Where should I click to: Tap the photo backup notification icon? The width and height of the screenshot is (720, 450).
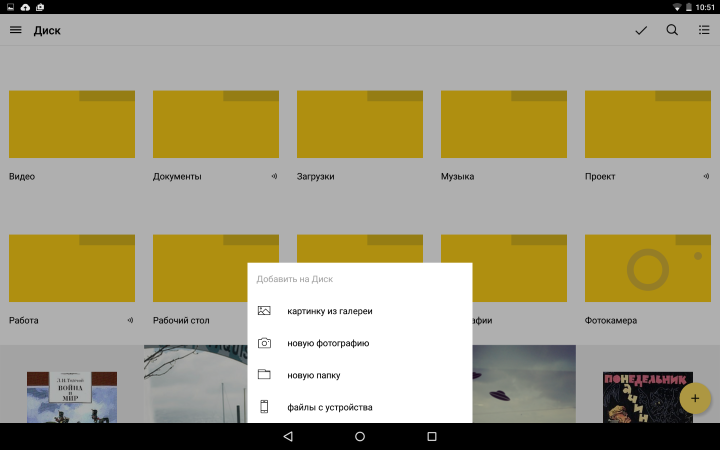pos(40,7)
